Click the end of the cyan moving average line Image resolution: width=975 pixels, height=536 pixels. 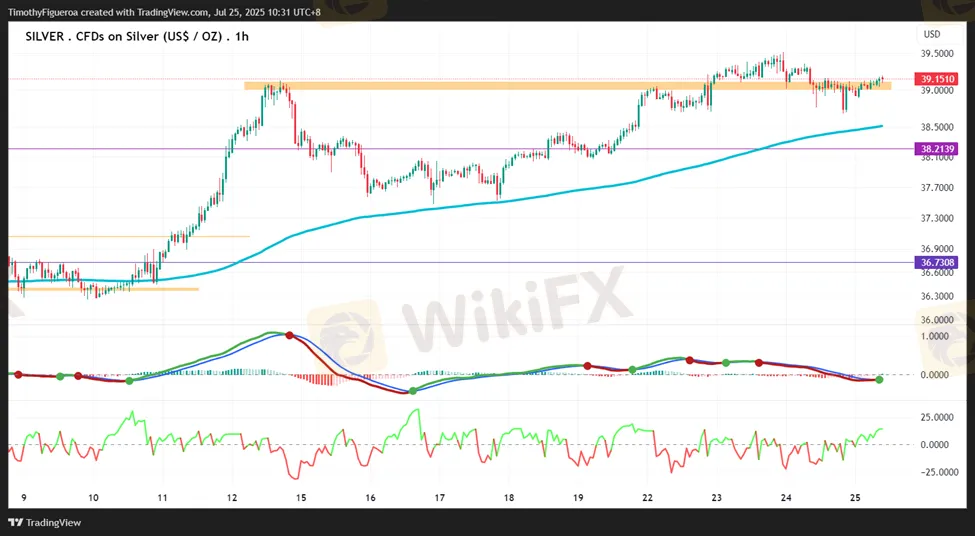click(x=881, y=126)
